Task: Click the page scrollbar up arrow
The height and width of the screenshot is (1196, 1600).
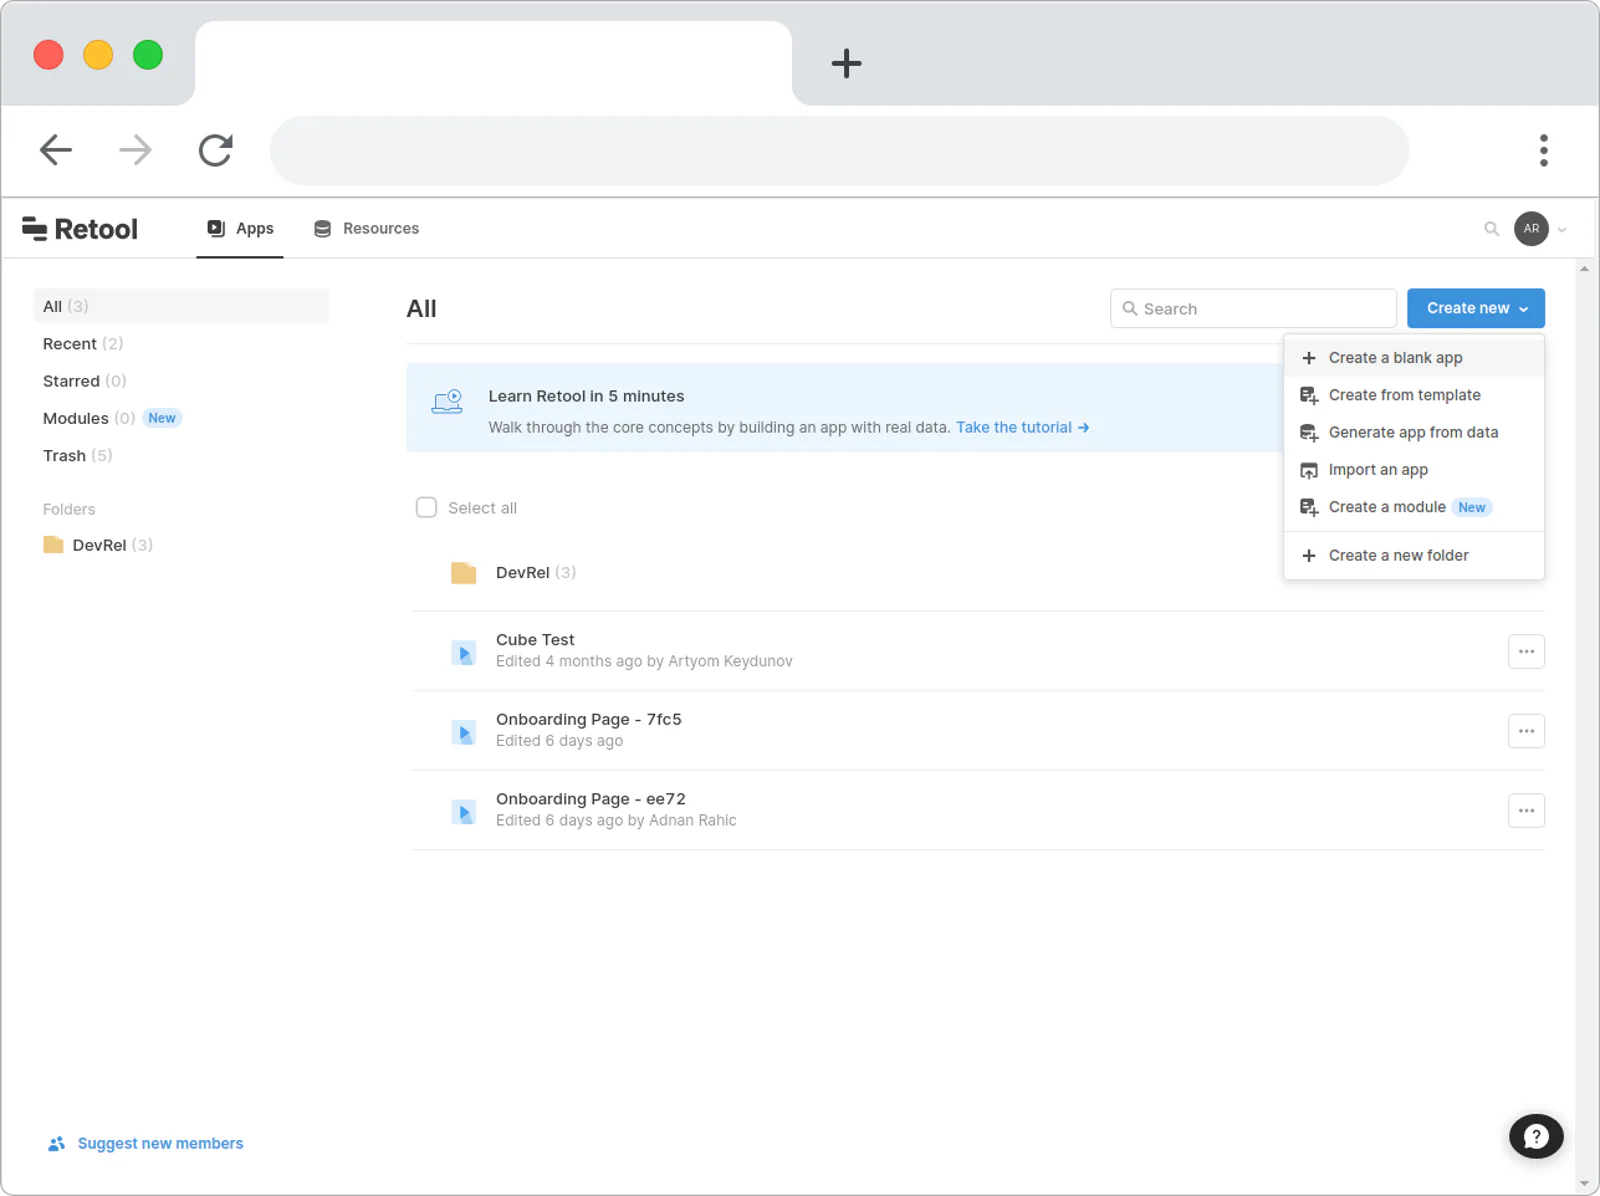Action: (1584, 269)
